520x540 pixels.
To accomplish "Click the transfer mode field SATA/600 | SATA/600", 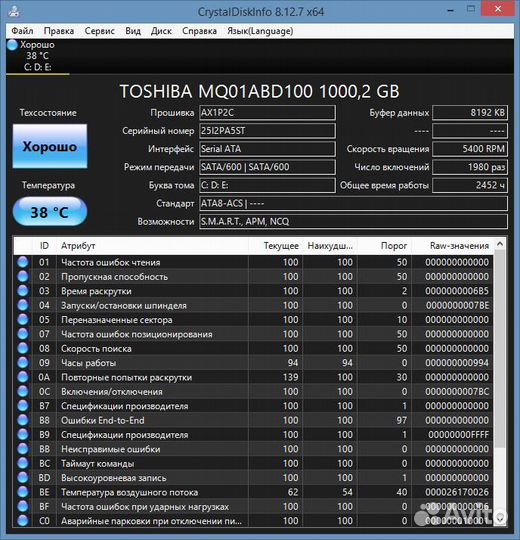I will click(267, 167).
